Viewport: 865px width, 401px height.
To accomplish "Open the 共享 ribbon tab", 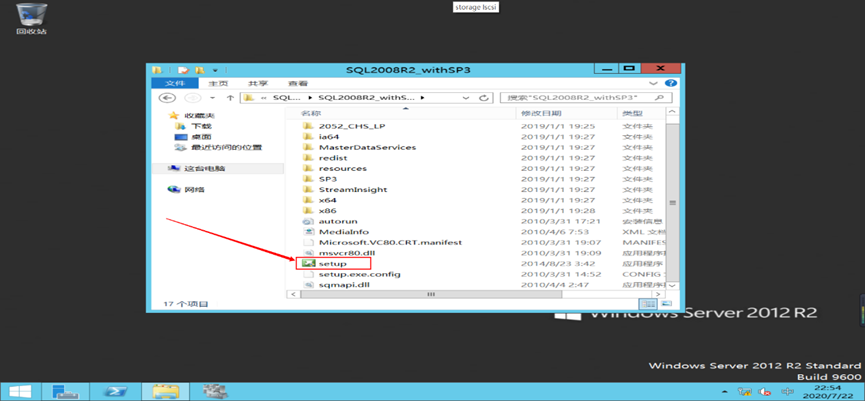I will [258, 83].
